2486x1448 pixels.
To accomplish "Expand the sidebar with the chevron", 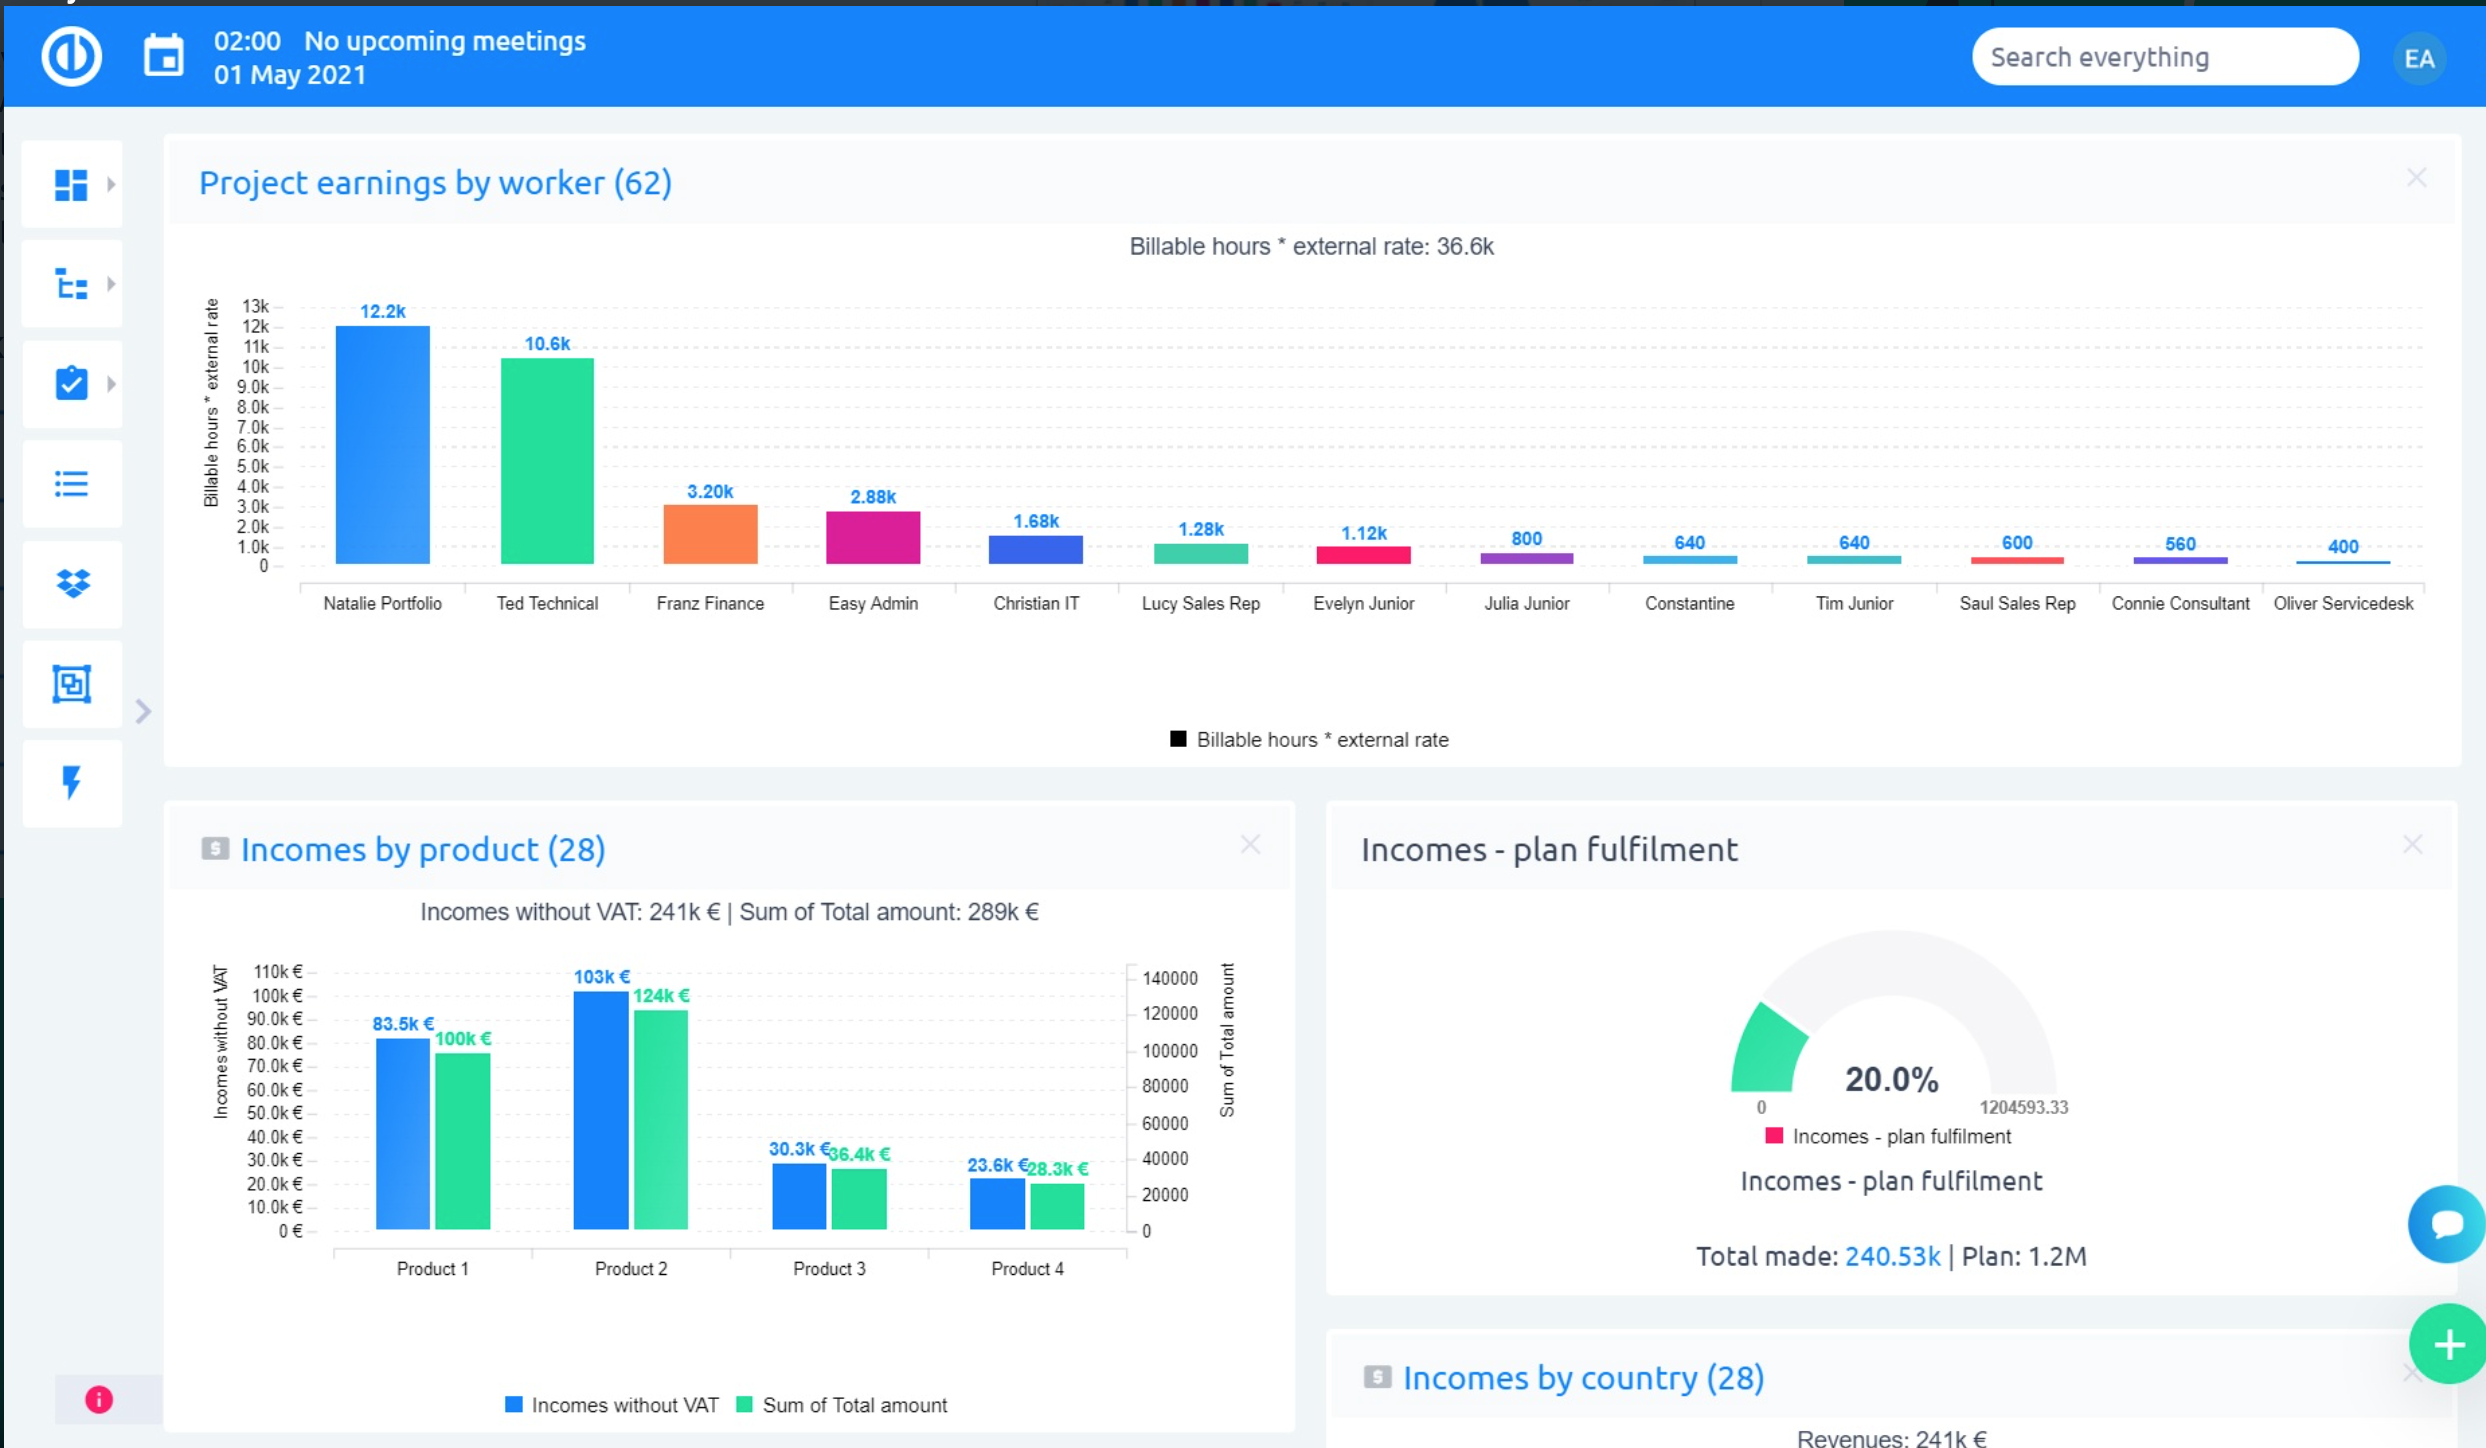I will point(143,711).
